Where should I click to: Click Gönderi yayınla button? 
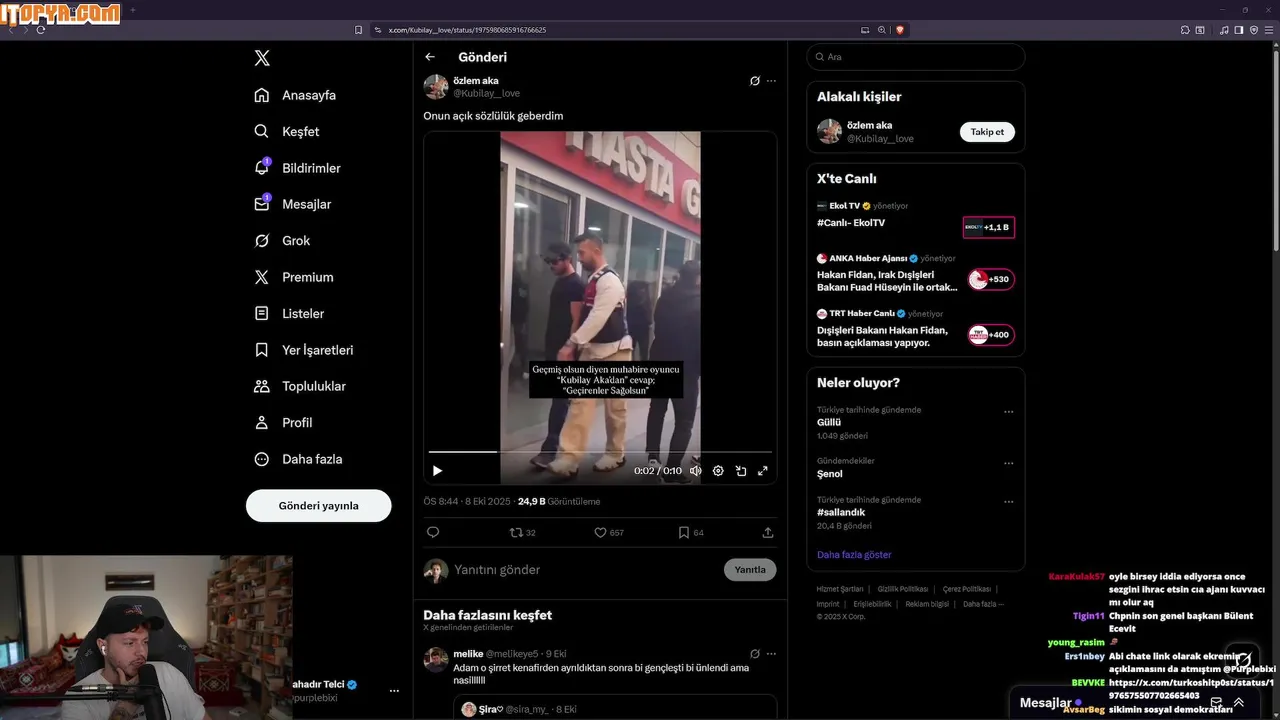[x=318, y=506]
